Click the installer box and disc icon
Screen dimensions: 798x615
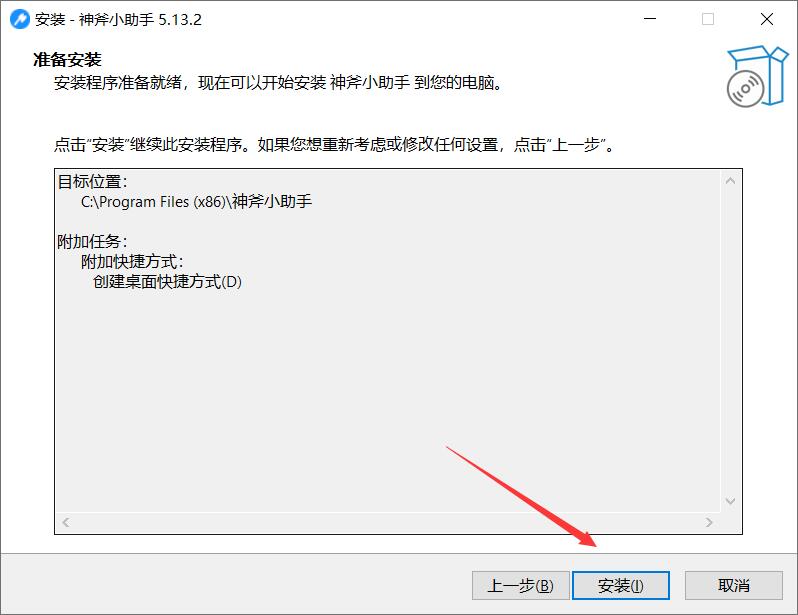(757, 76)
